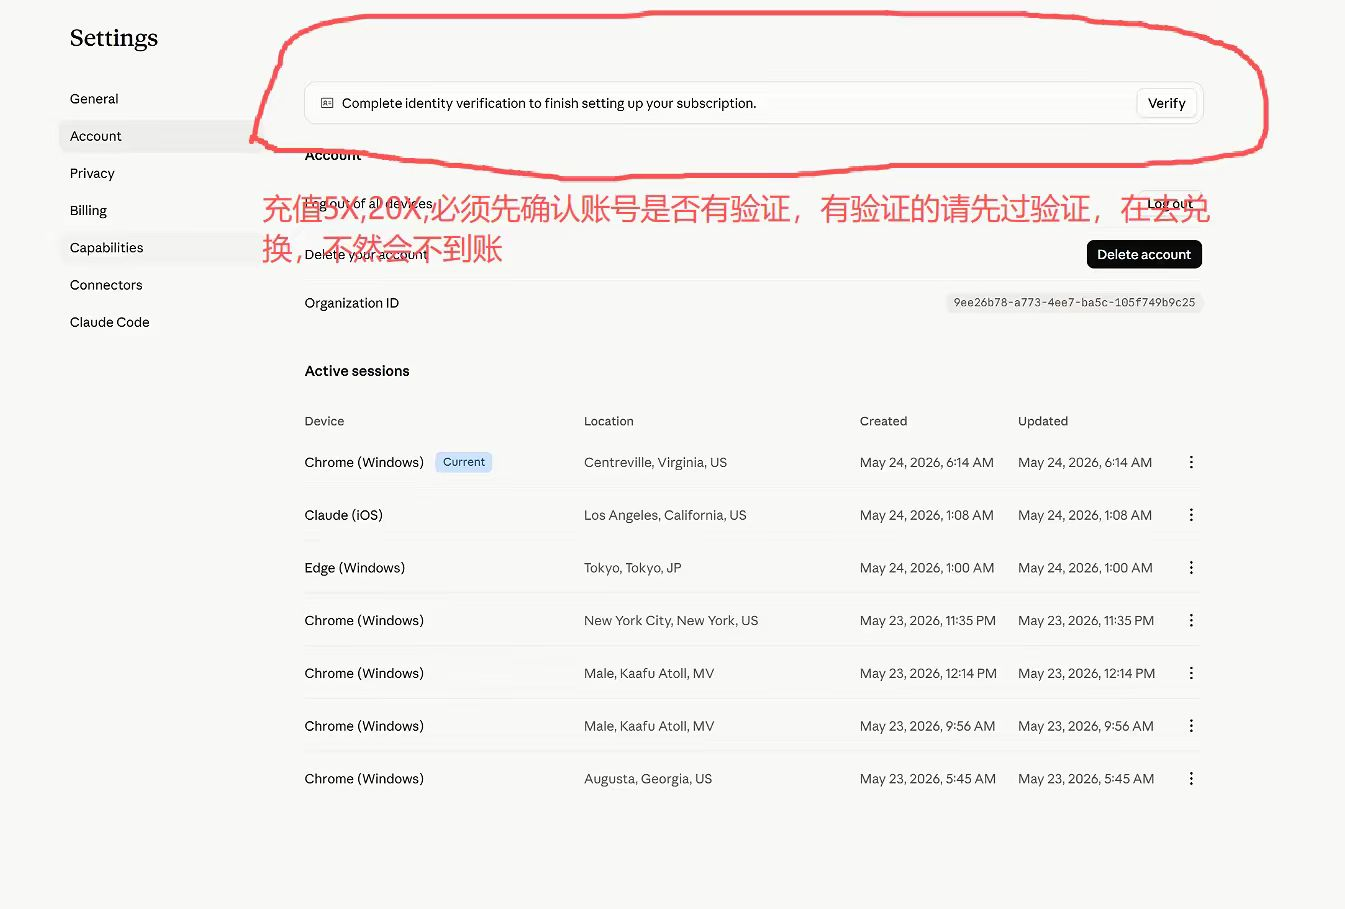Open General settings section
The height and width of the screenshot is (909, 1345).
pyautogui.click(x=94, y=99)
